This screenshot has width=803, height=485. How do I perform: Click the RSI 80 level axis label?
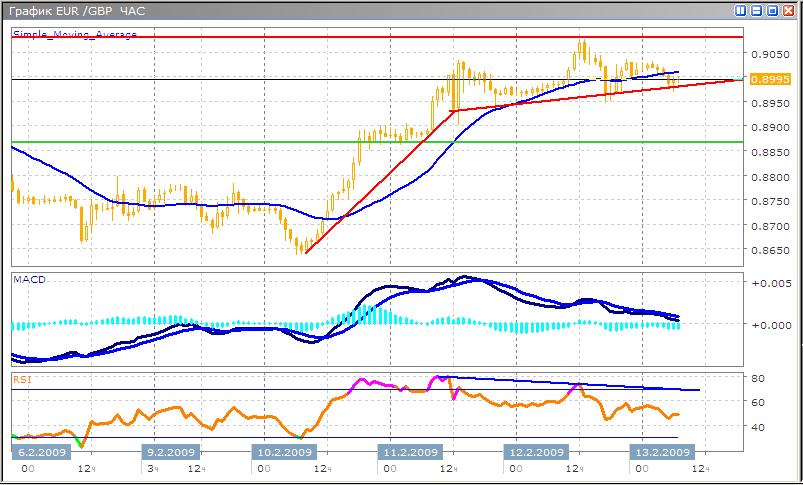tap(758, 379)
